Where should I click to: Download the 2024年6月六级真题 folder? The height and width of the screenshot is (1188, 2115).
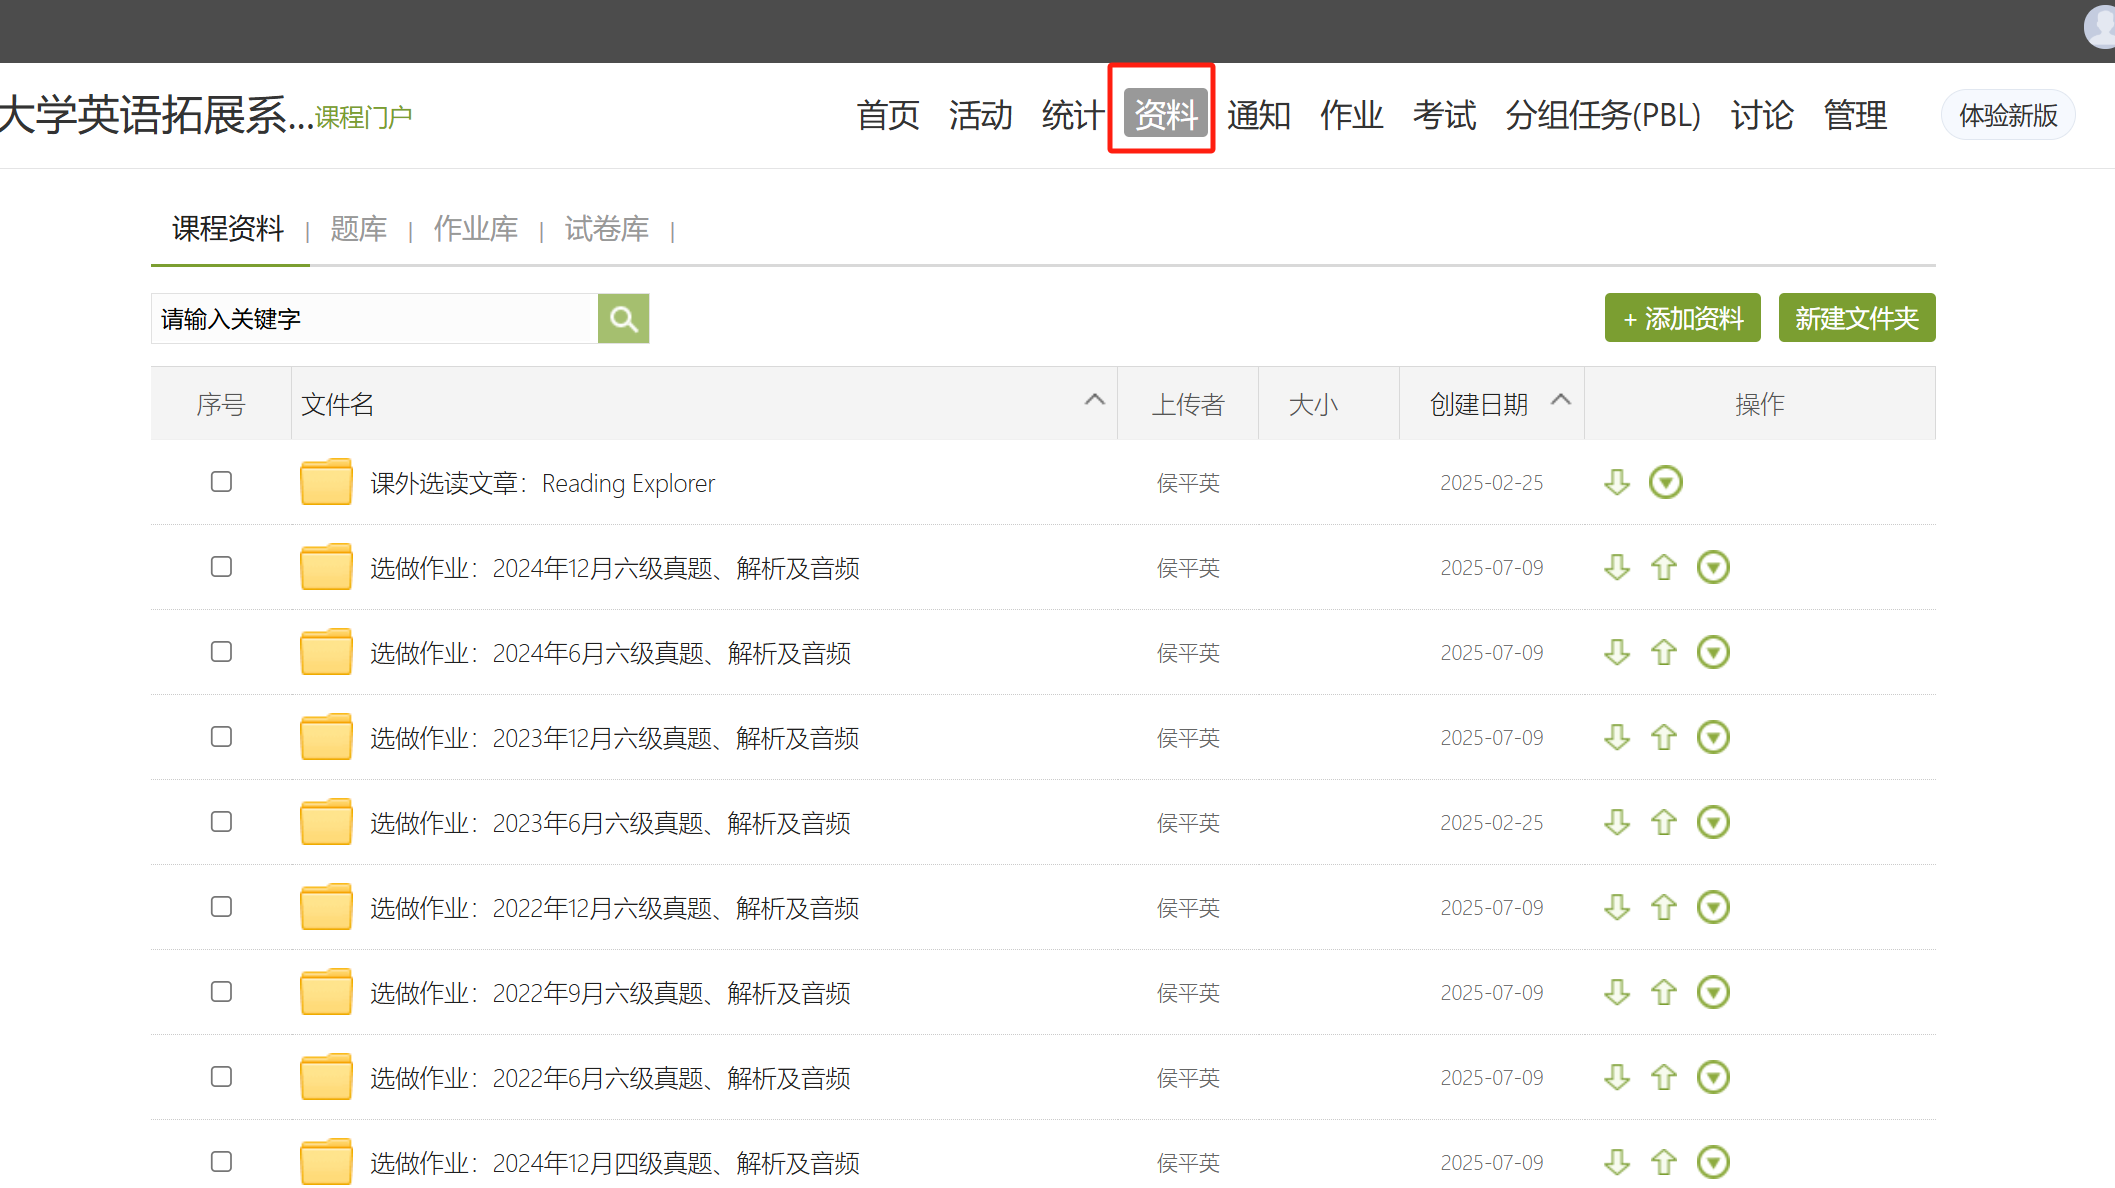click(1617, 653)
